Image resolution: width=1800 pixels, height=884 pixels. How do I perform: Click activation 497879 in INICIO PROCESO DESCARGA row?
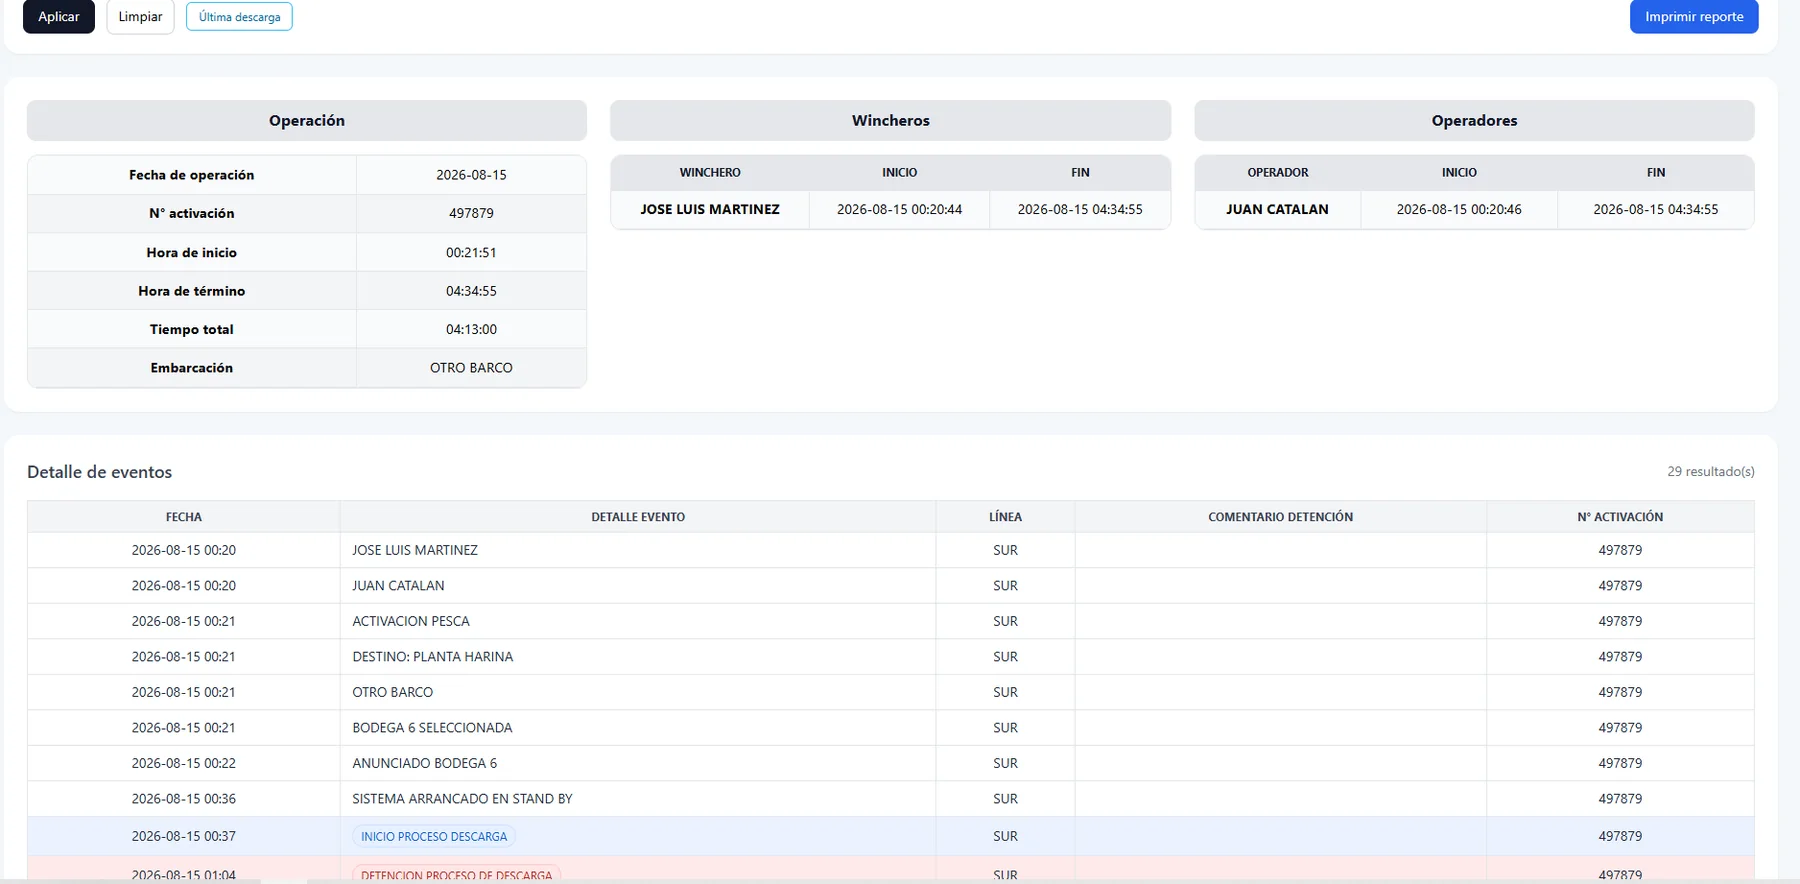(1620, 836)
